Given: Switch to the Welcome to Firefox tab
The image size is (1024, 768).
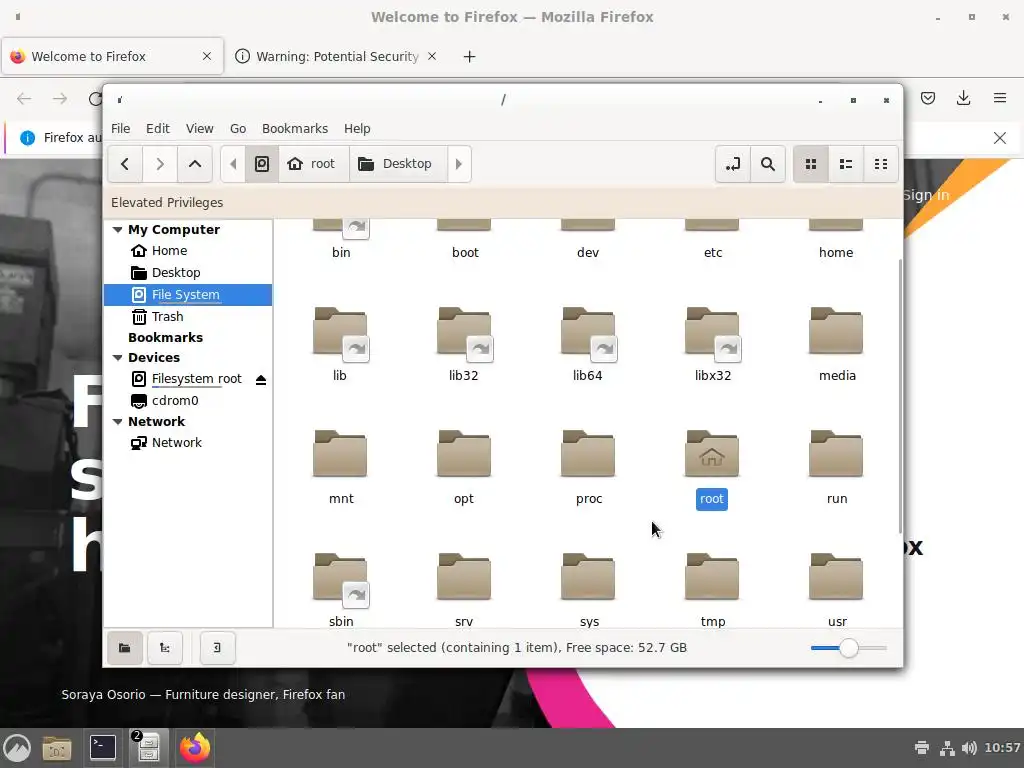Looking at the screenshot, I should [112, 57].
